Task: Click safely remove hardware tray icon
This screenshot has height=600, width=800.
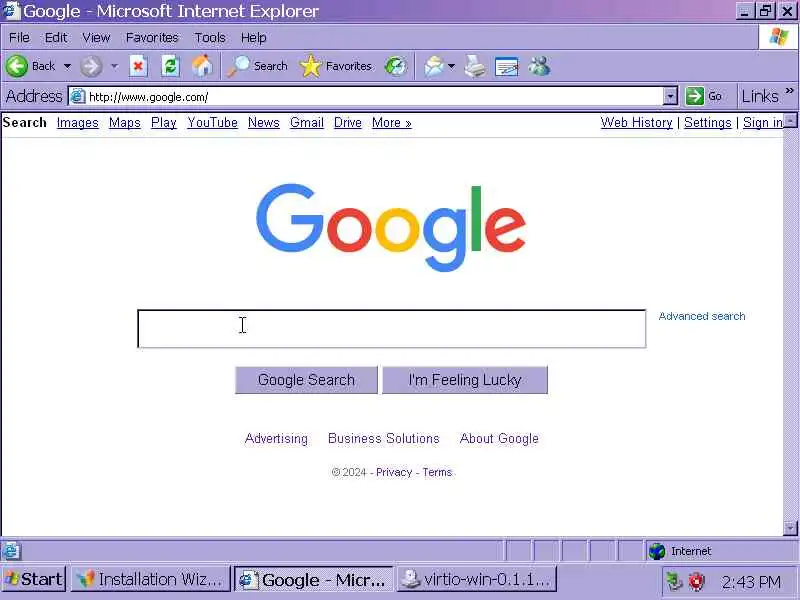Action: point(674,581)
